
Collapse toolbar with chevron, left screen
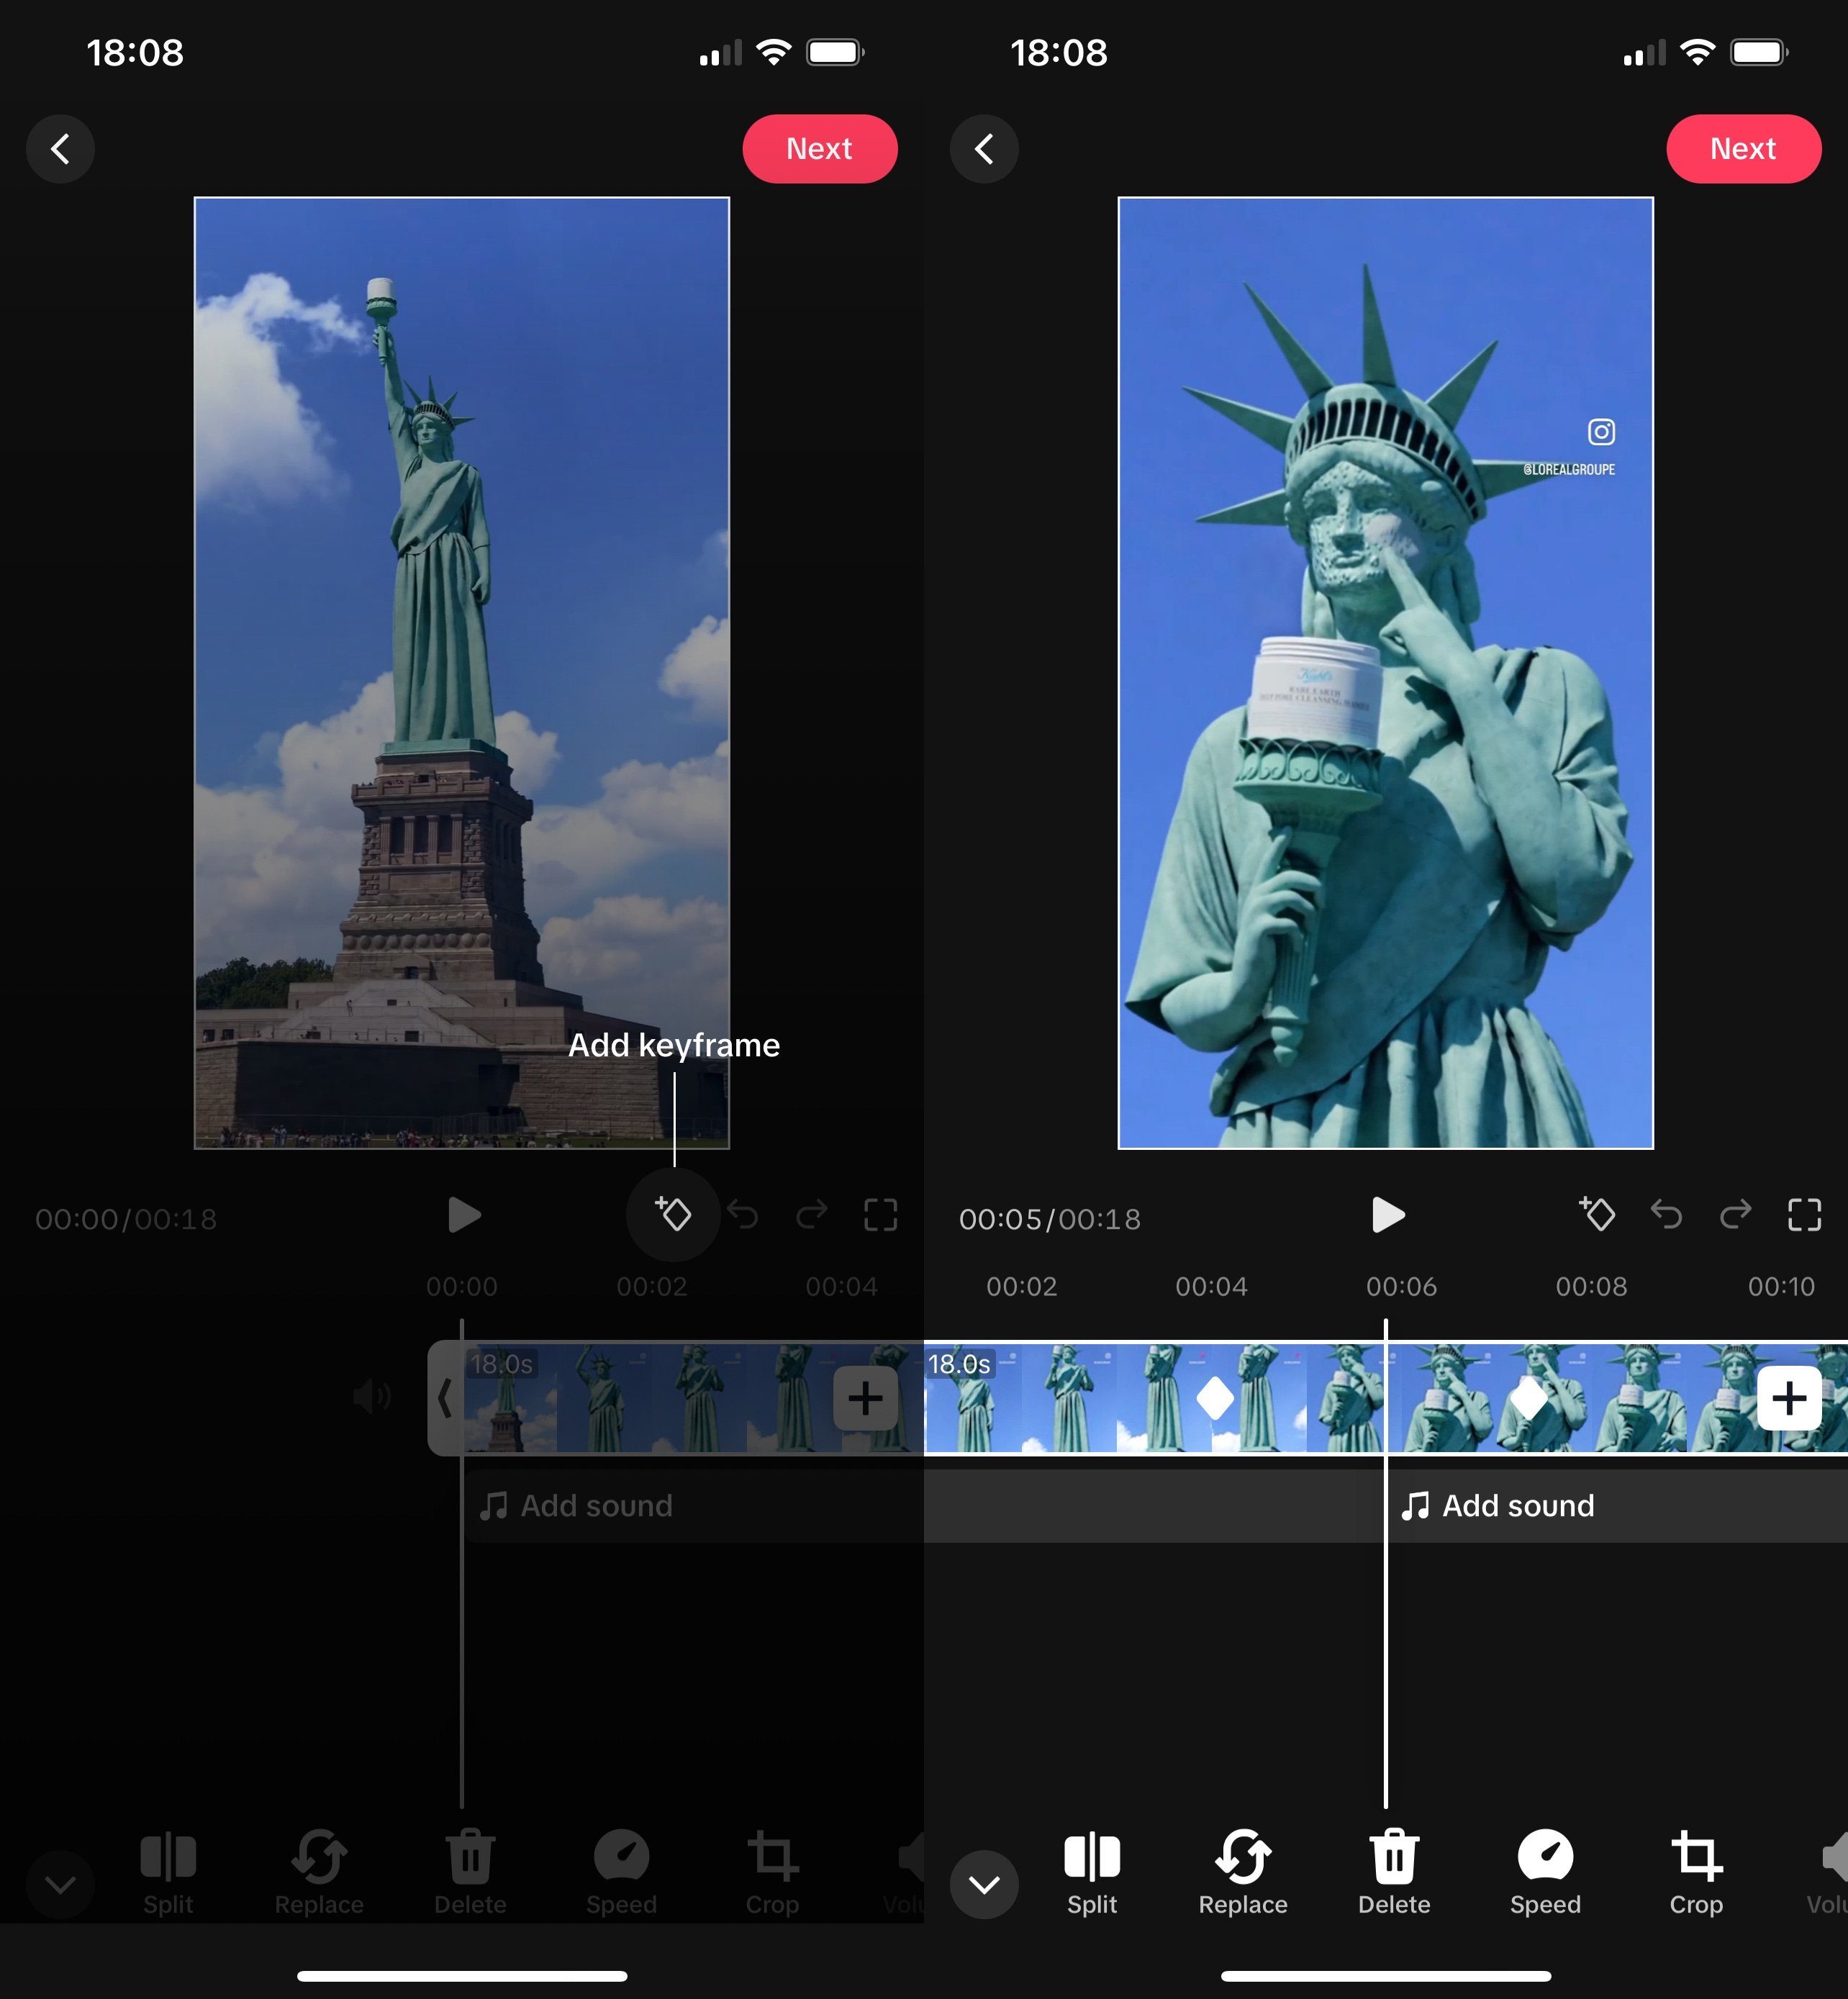[60, 1885]
